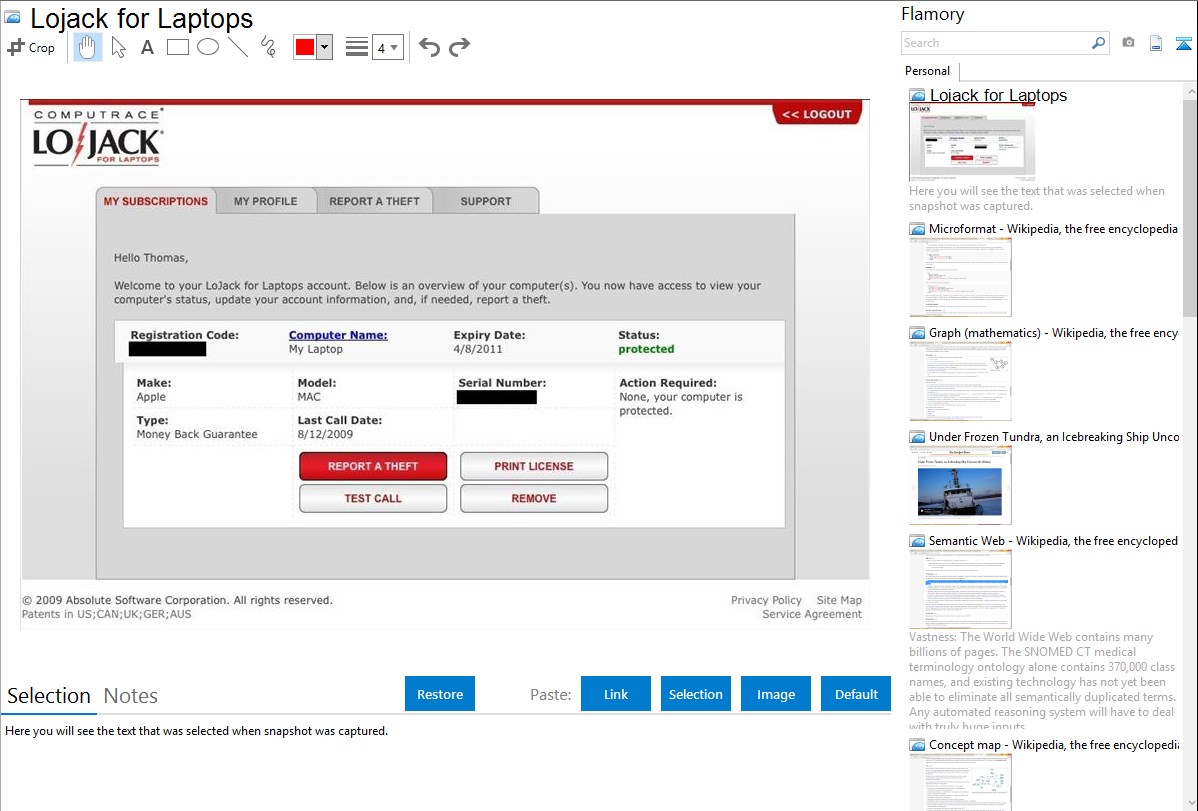Open the Semantic Web snapshot thumbnail
This screenshot has width=1198, height=811.
960,588
